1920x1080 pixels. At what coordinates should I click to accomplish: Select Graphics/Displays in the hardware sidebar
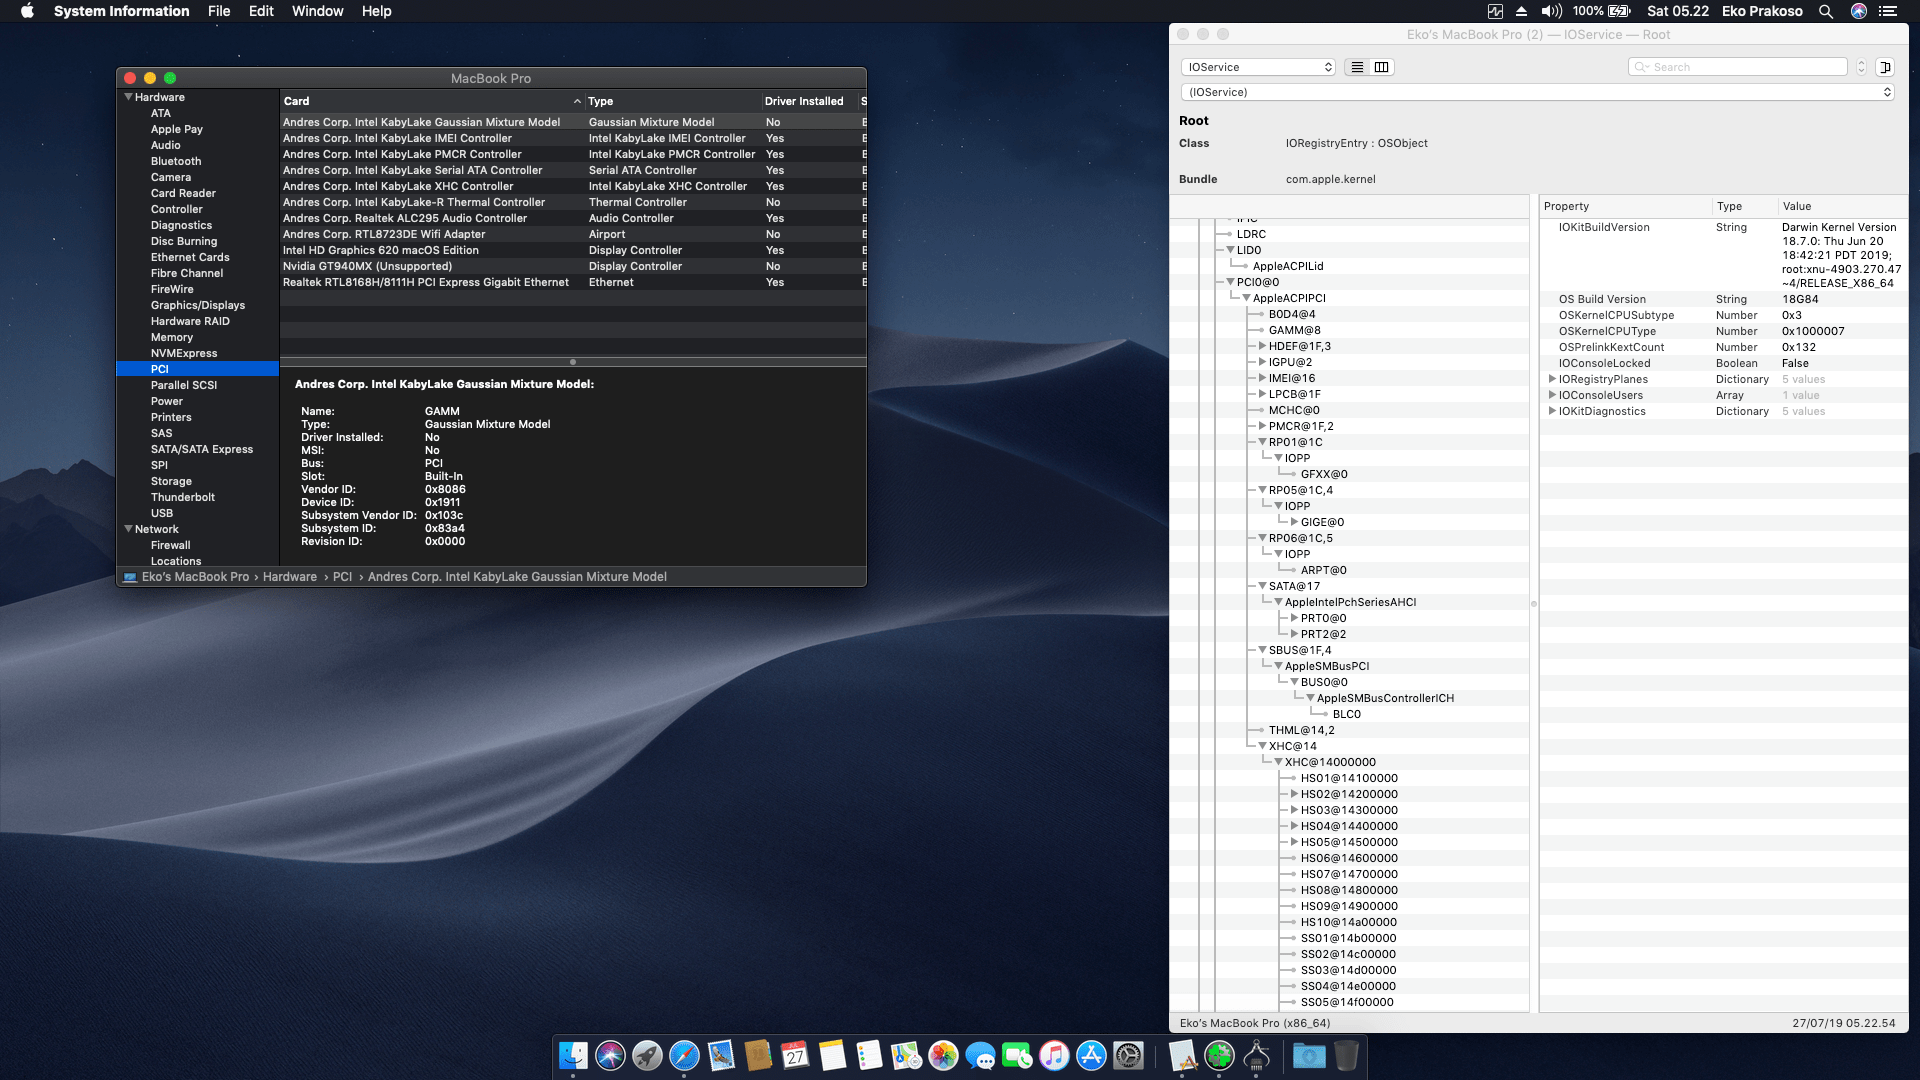click(199, 305)
